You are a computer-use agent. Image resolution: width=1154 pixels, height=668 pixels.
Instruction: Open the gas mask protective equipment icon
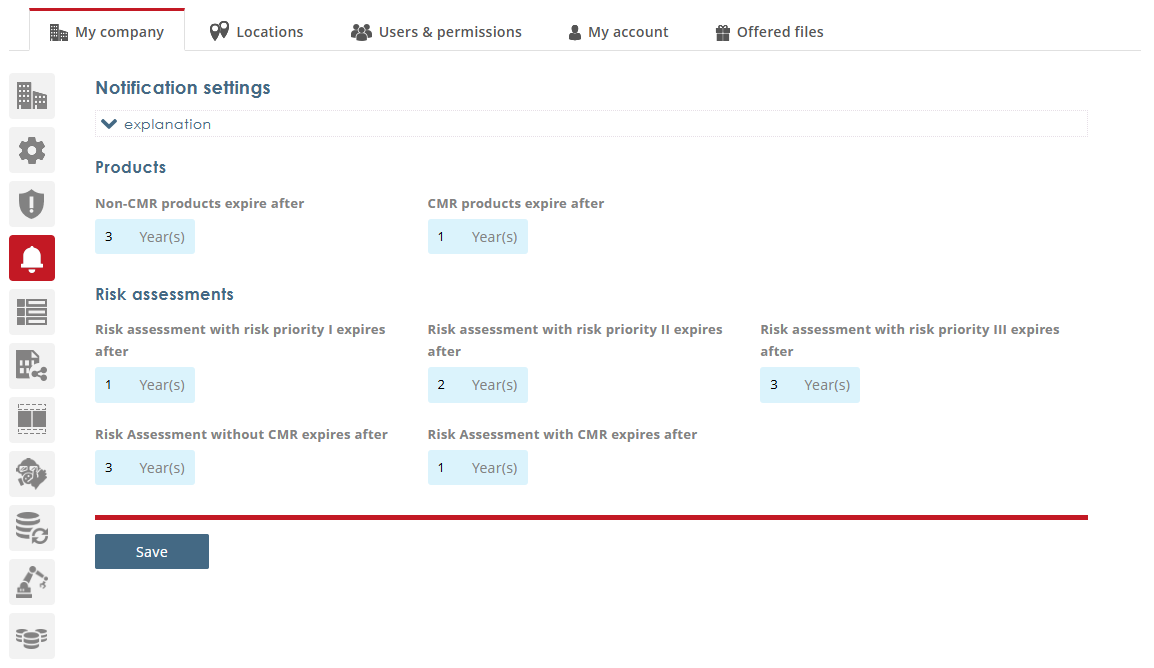coord(32,474)
